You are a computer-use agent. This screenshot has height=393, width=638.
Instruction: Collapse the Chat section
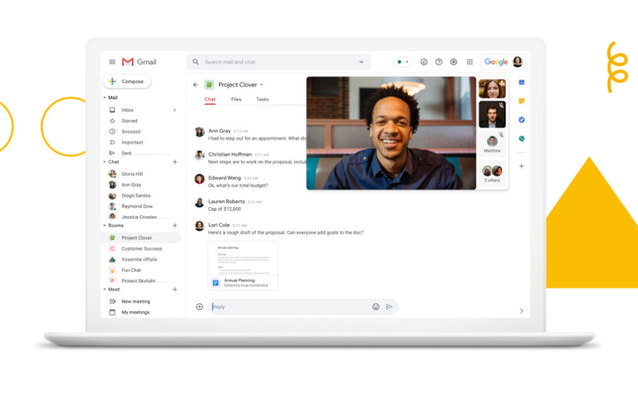(x=105, y=162)
